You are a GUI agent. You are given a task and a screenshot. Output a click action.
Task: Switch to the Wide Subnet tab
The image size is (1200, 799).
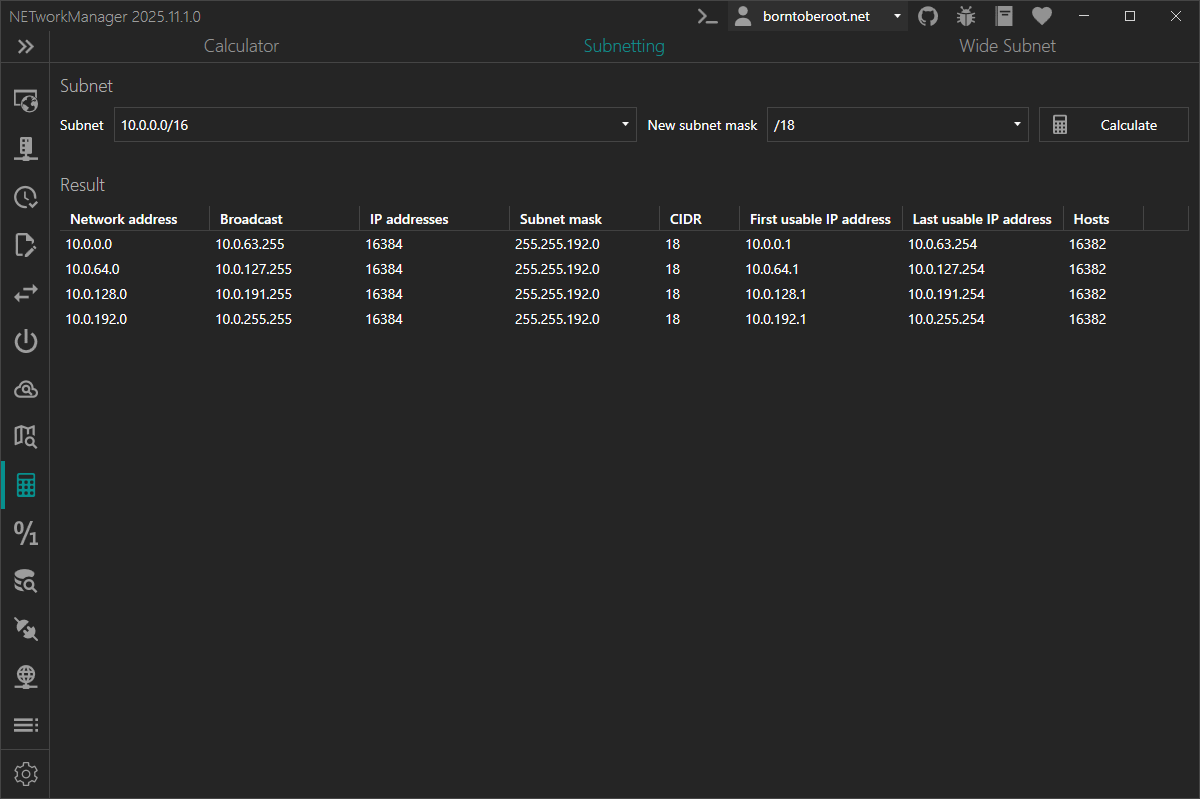tap(1007, 46)
